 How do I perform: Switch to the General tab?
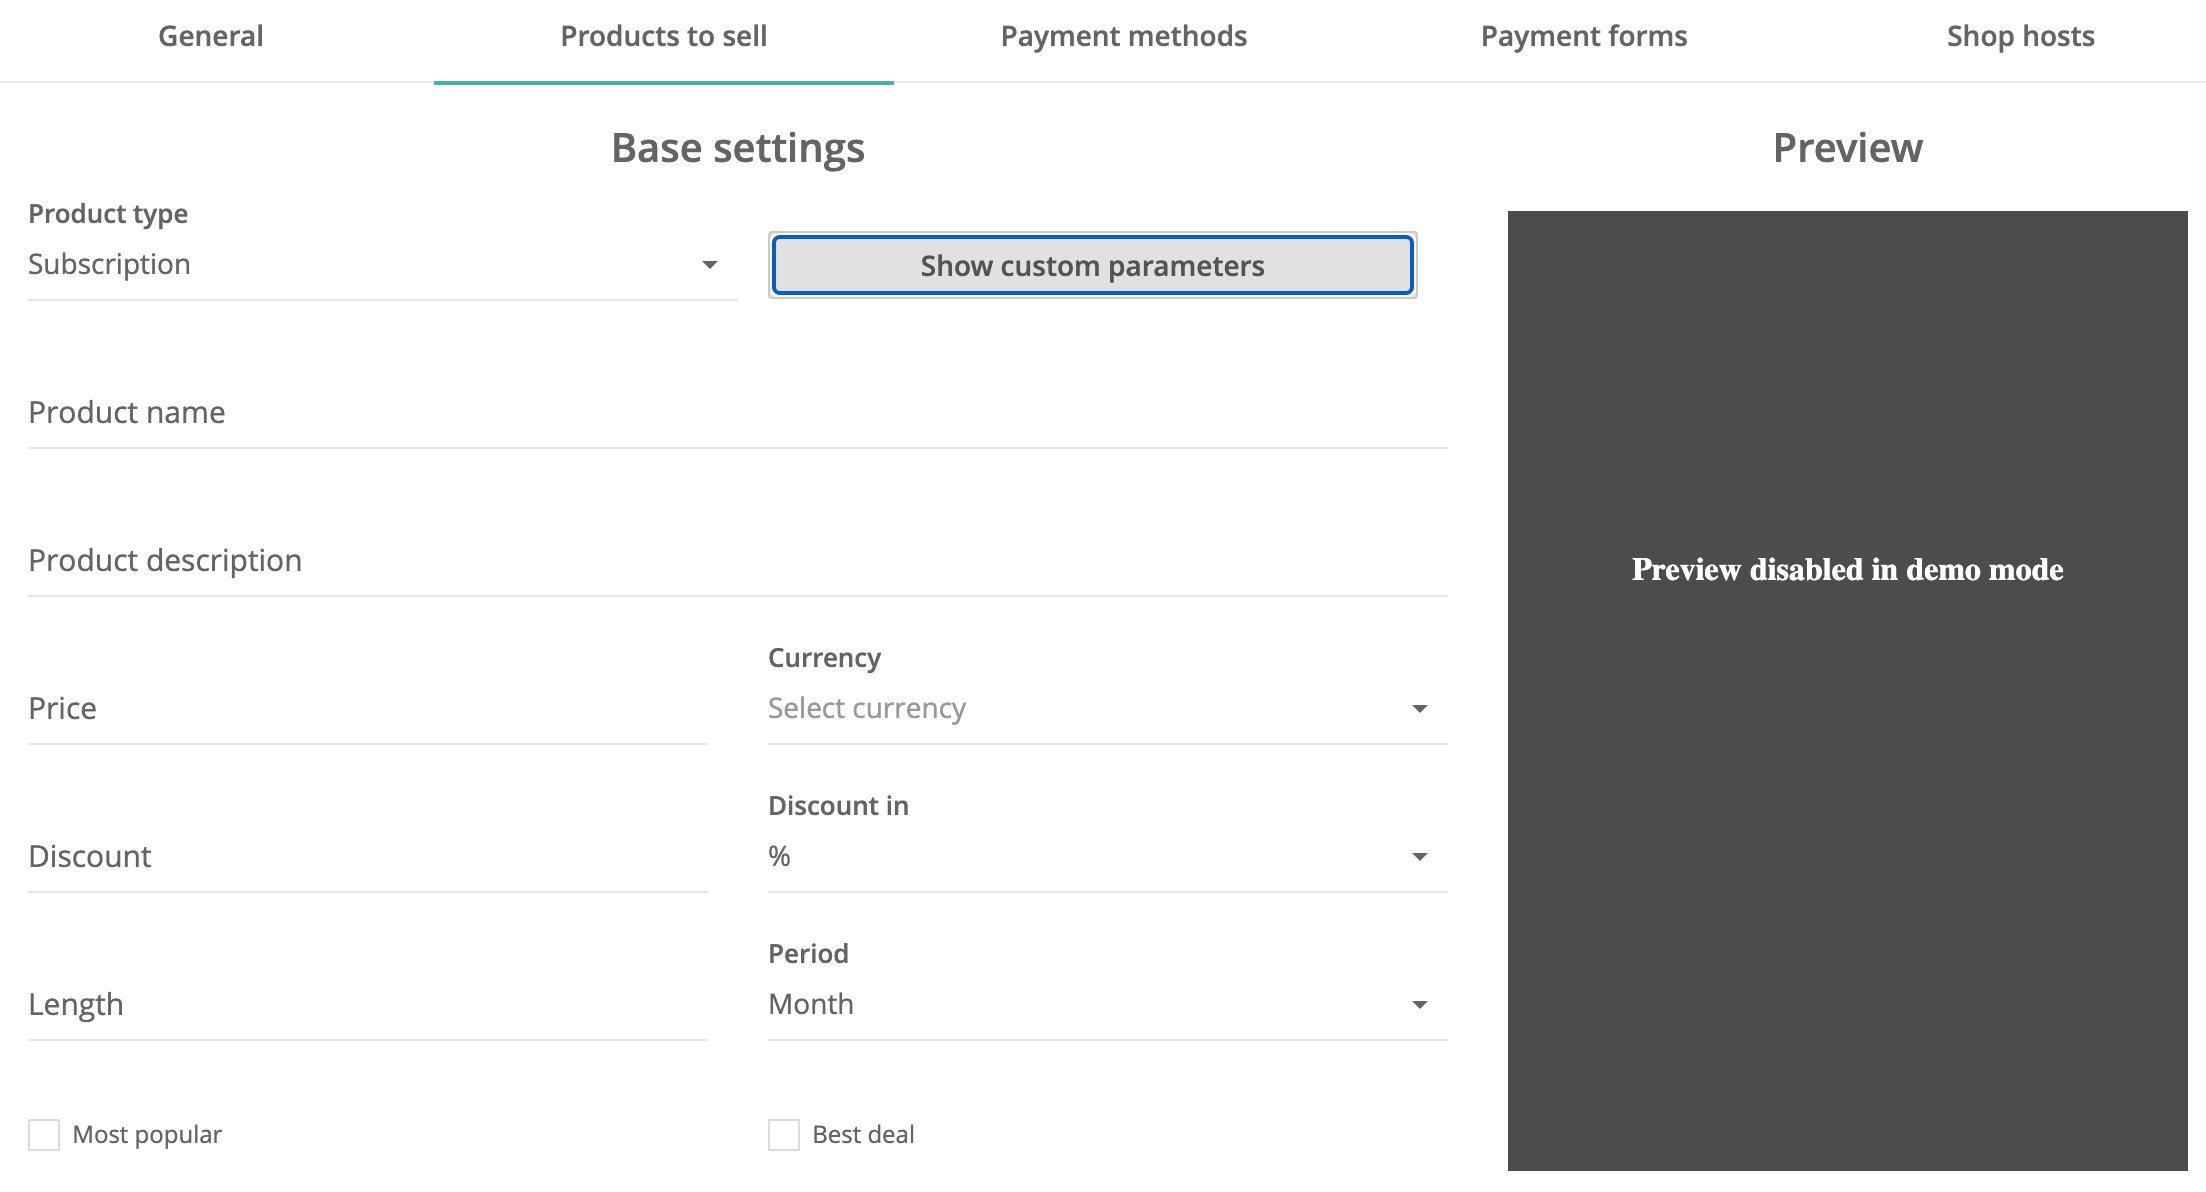tap(211, 37)
